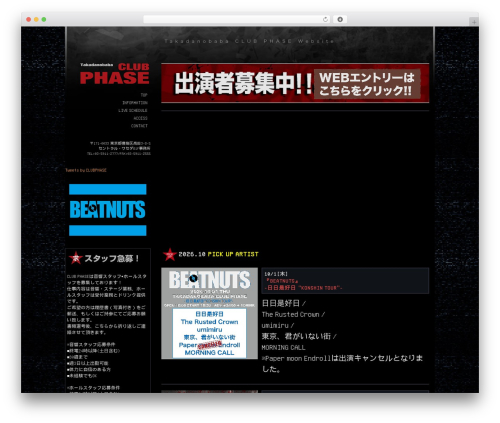Click the Paper moon Endroll cancellation notice
This screenshot has width=500, height=423.
[342, 363]
